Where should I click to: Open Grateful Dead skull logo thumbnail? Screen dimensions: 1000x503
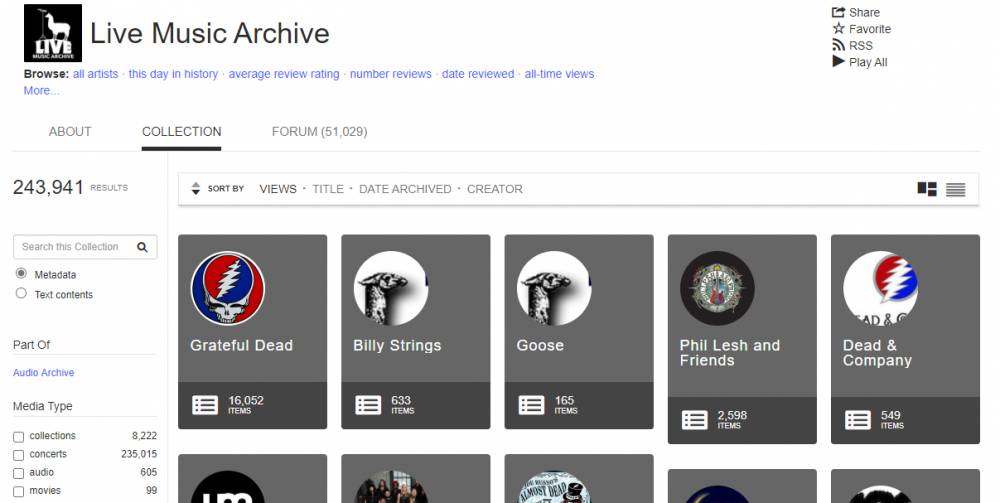(228, 288)
